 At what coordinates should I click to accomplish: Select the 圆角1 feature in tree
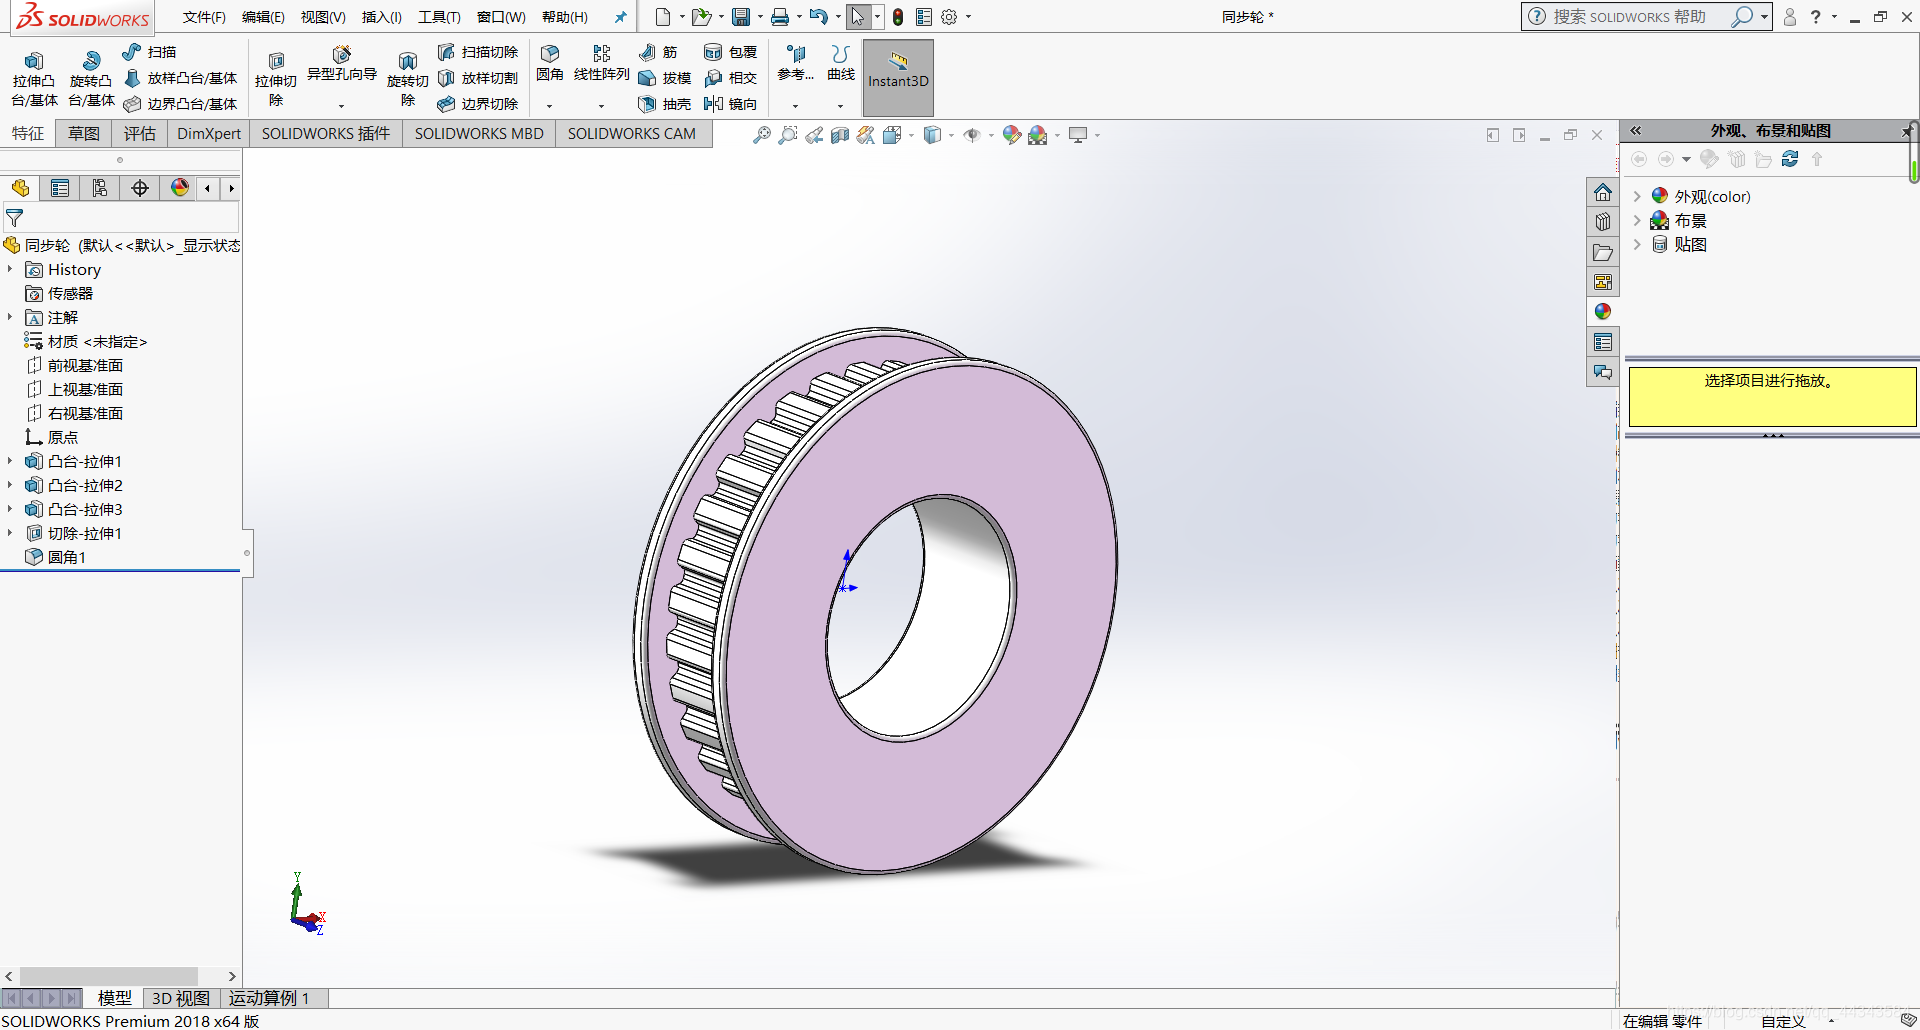[x=66, y=558]
